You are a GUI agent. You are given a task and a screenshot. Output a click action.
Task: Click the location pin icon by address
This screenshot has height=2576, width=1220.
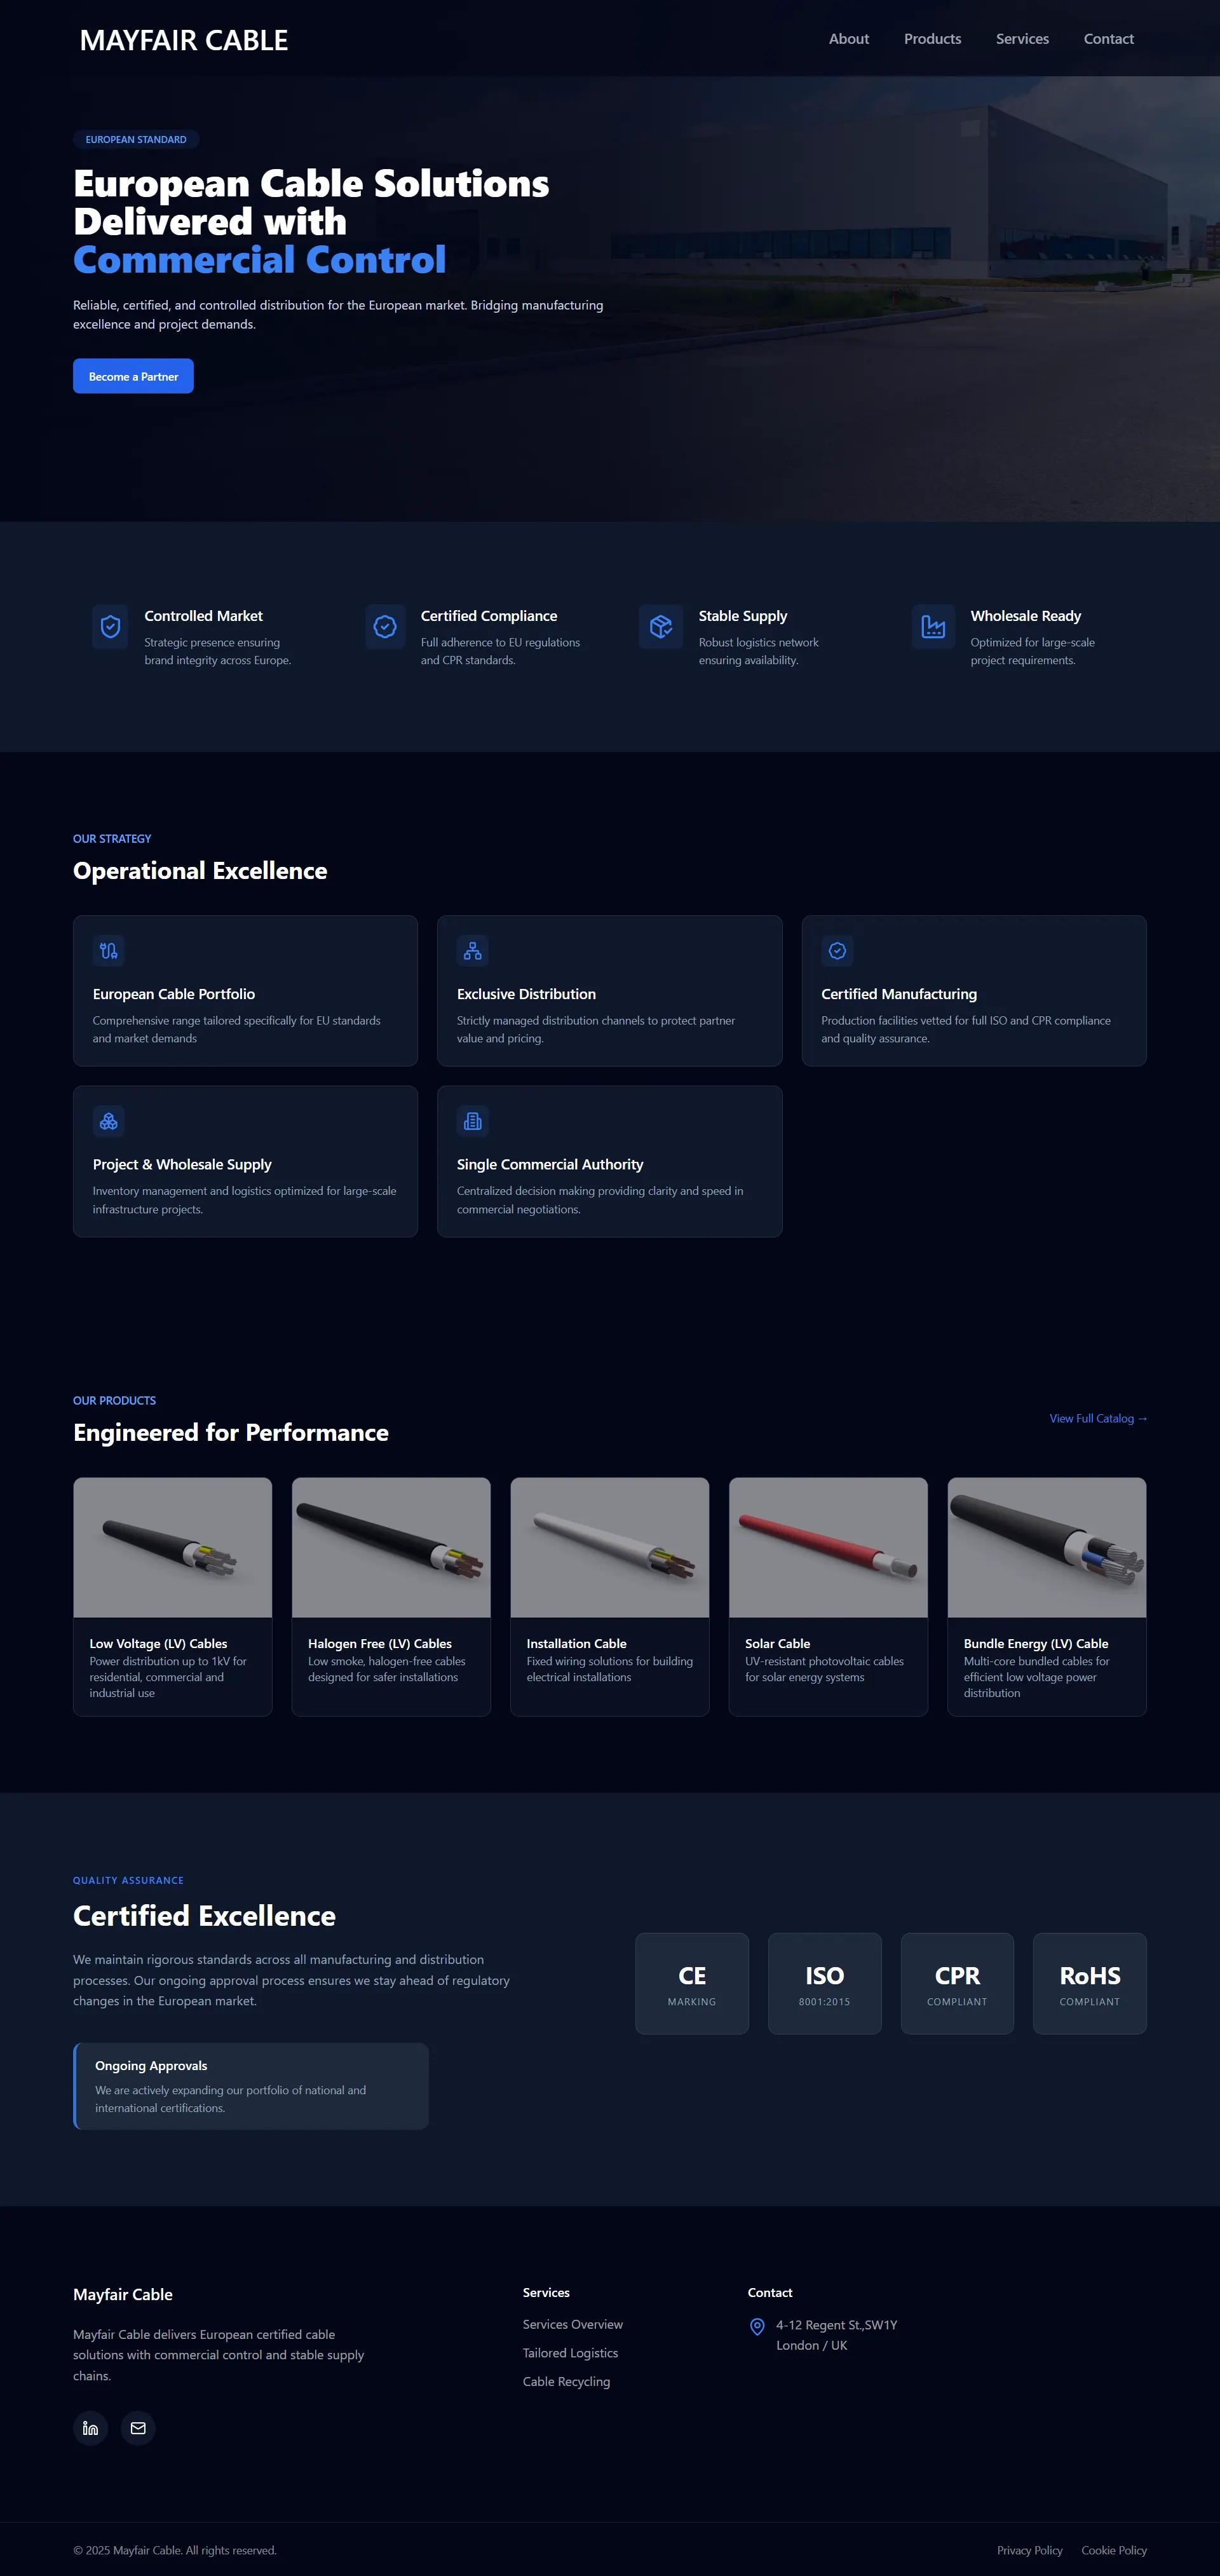(x=757, y=2326)
